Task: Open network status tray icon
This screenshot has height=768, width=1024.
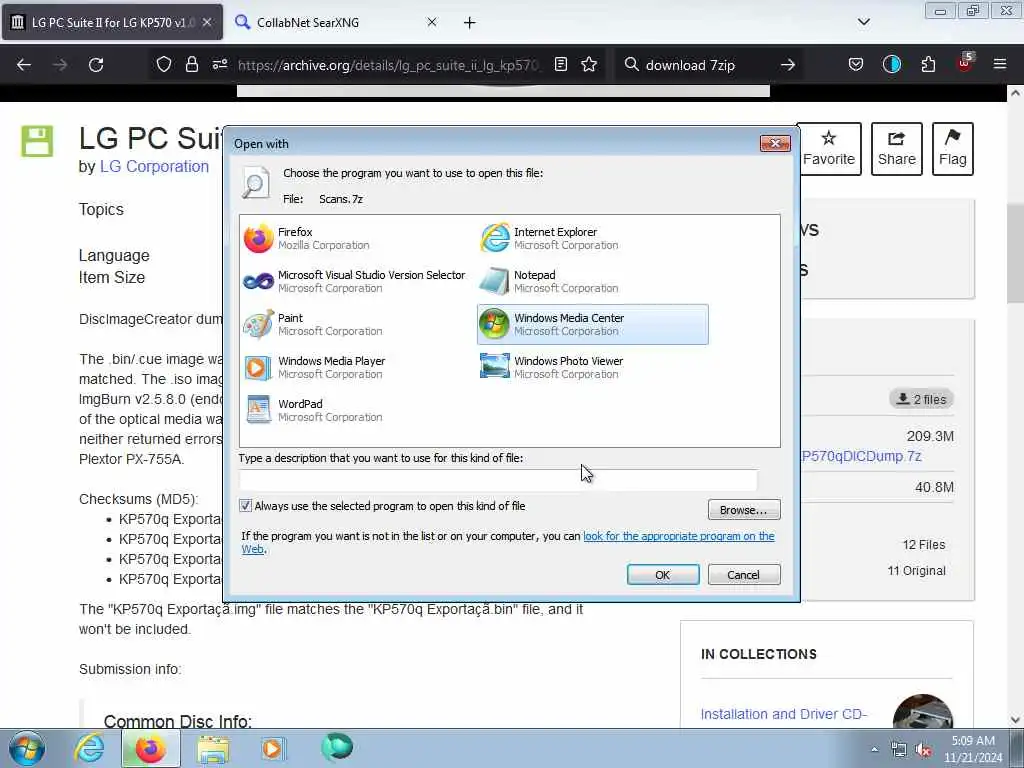Action: (x=899, y=750)
